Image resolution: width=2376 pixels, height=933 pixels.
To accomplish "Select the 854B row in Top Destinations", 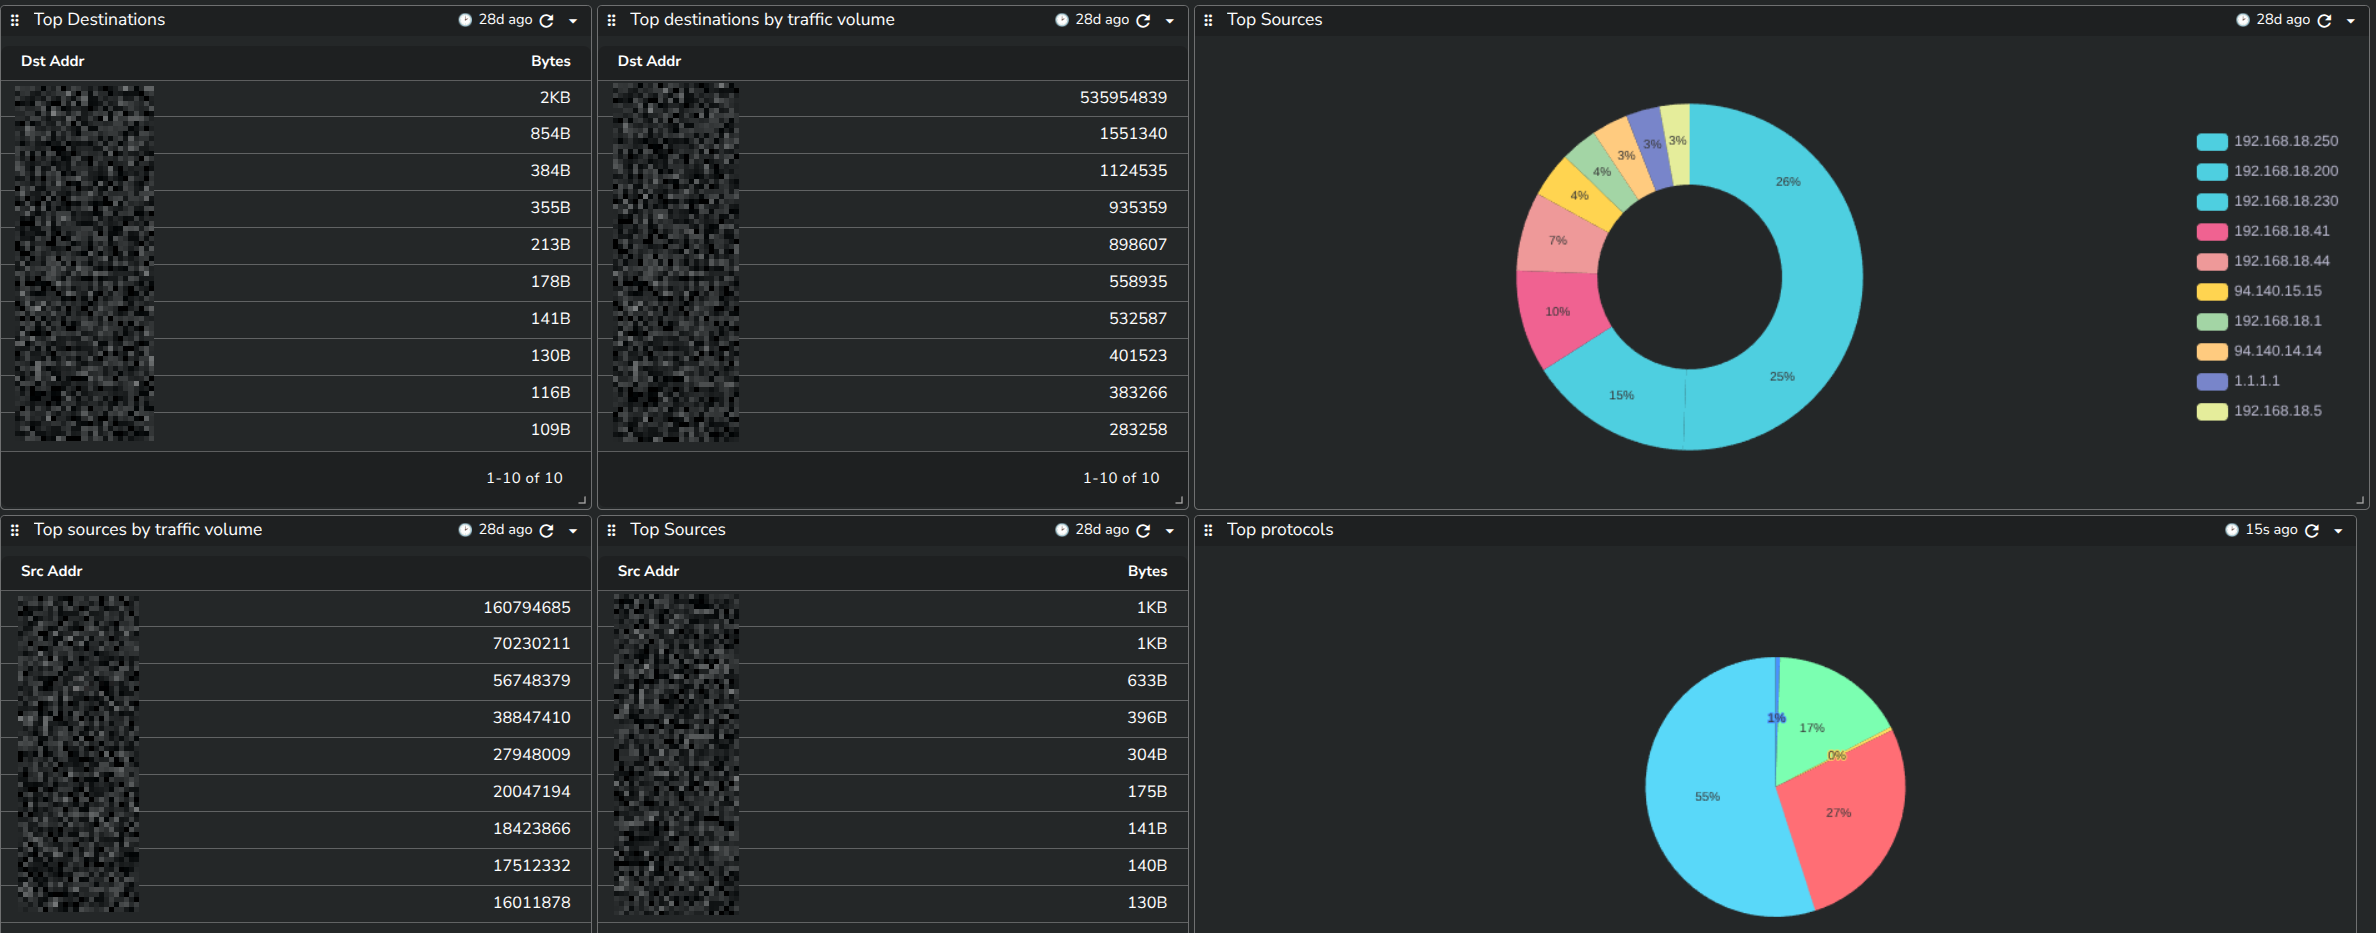I will coord(296,134).
